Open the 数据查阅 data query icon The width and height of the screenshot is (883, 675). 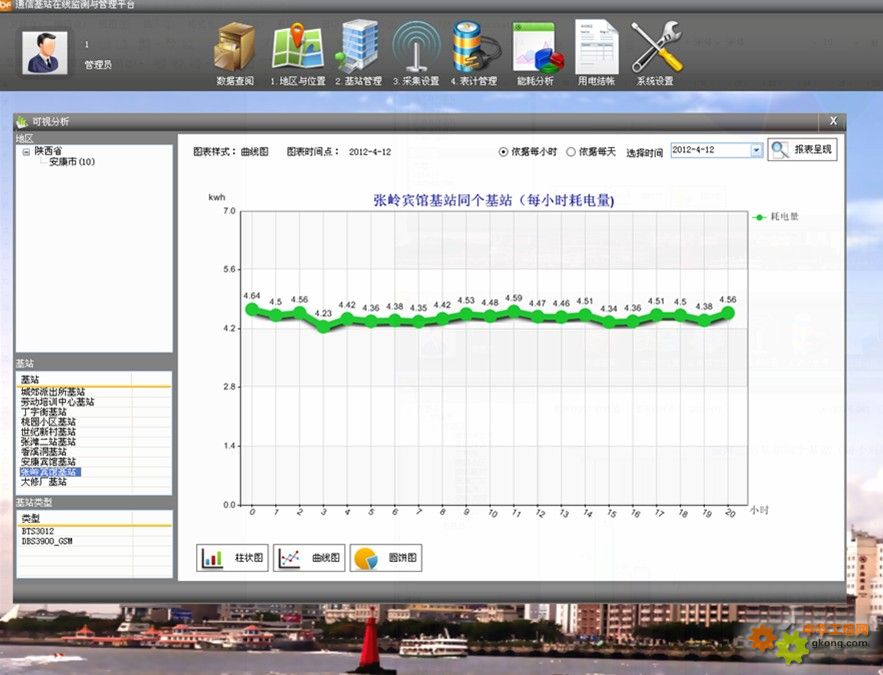pos(235,48)
